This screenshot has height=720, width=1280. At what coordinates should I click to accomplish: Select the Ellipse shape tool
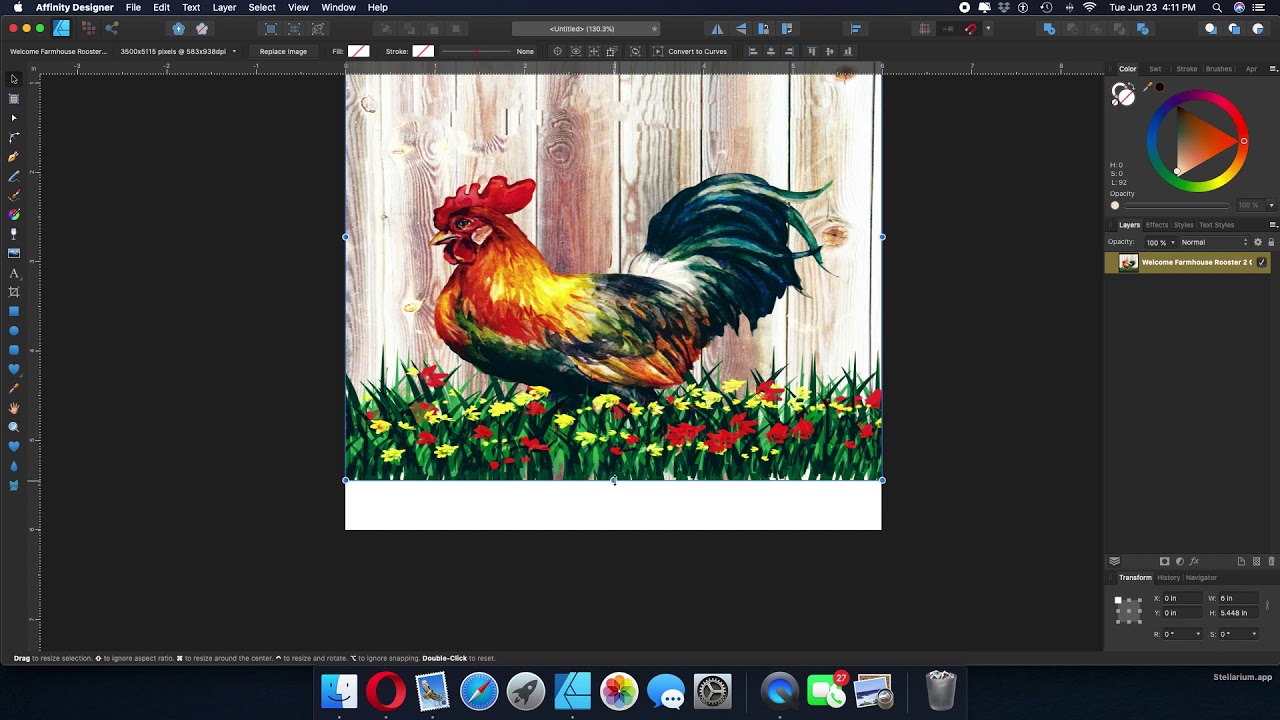[x=14, y=331]
